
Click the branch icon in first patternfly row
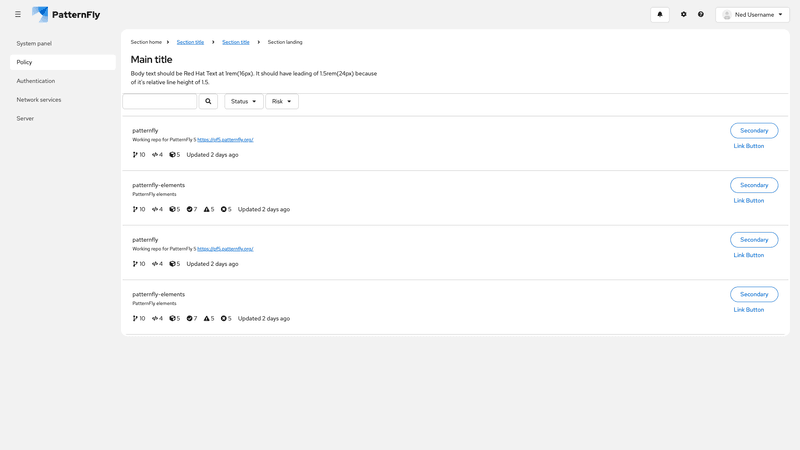(x=135, y=155)
